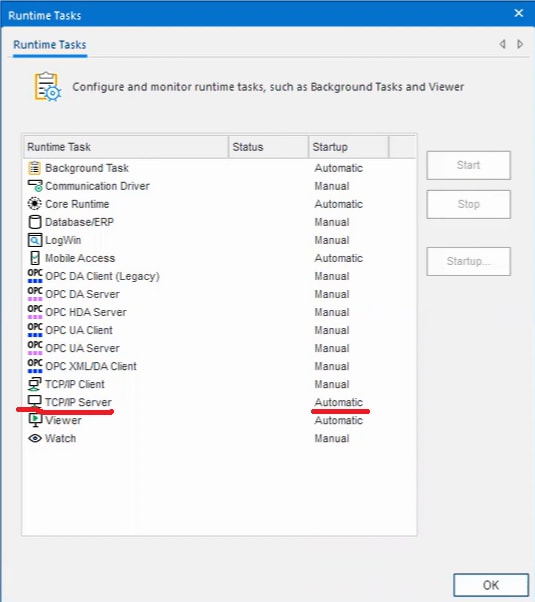The height and width of the screenshot is (602, 535).
Task: Click the Background Task row icon
Action: 35,168
